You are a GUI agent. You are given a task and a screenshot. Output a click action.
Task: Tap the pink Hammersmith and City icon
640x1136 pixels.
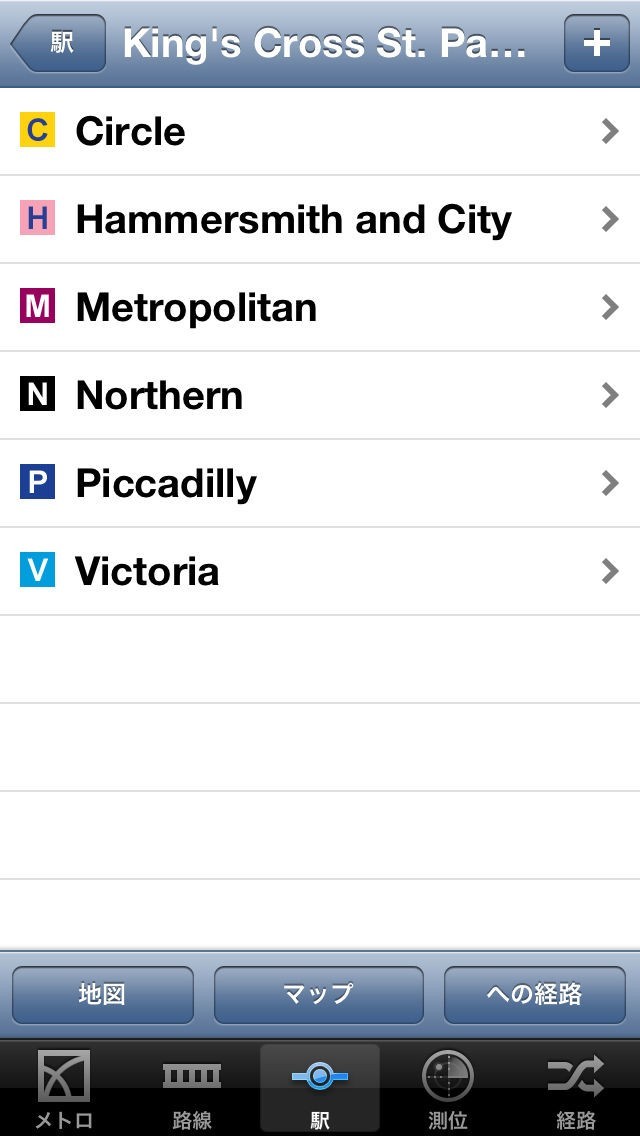(x=37, y=218)
